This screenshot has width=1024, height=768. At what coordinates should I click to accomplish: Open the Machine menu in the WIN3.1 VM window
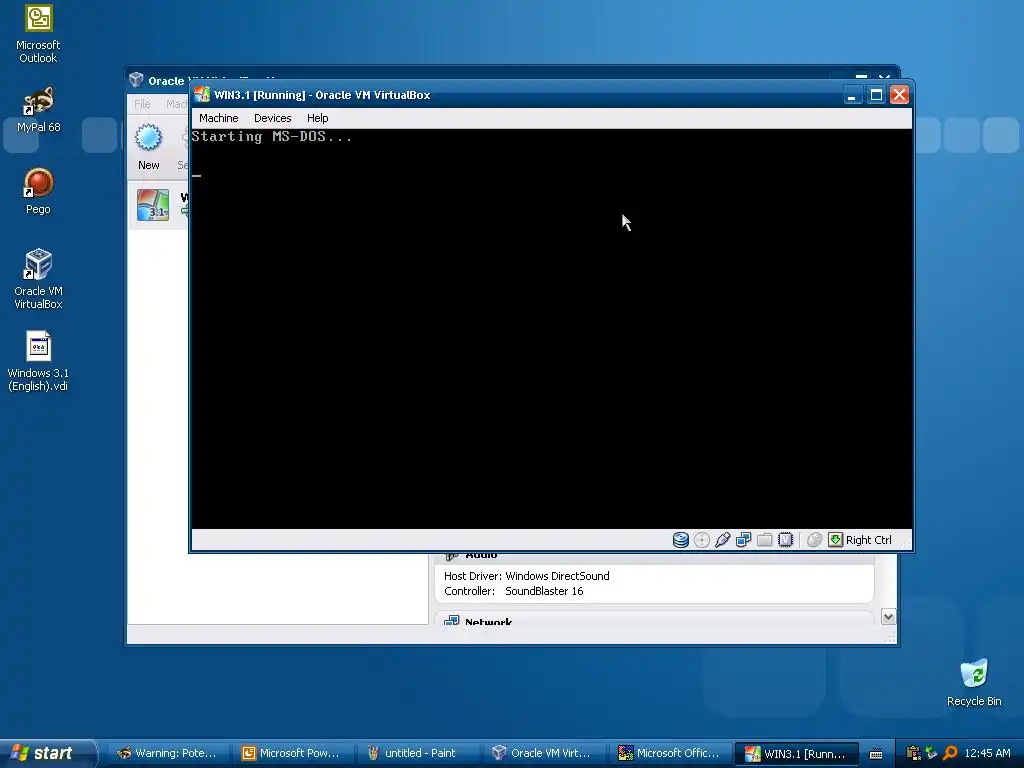[218, 118]
